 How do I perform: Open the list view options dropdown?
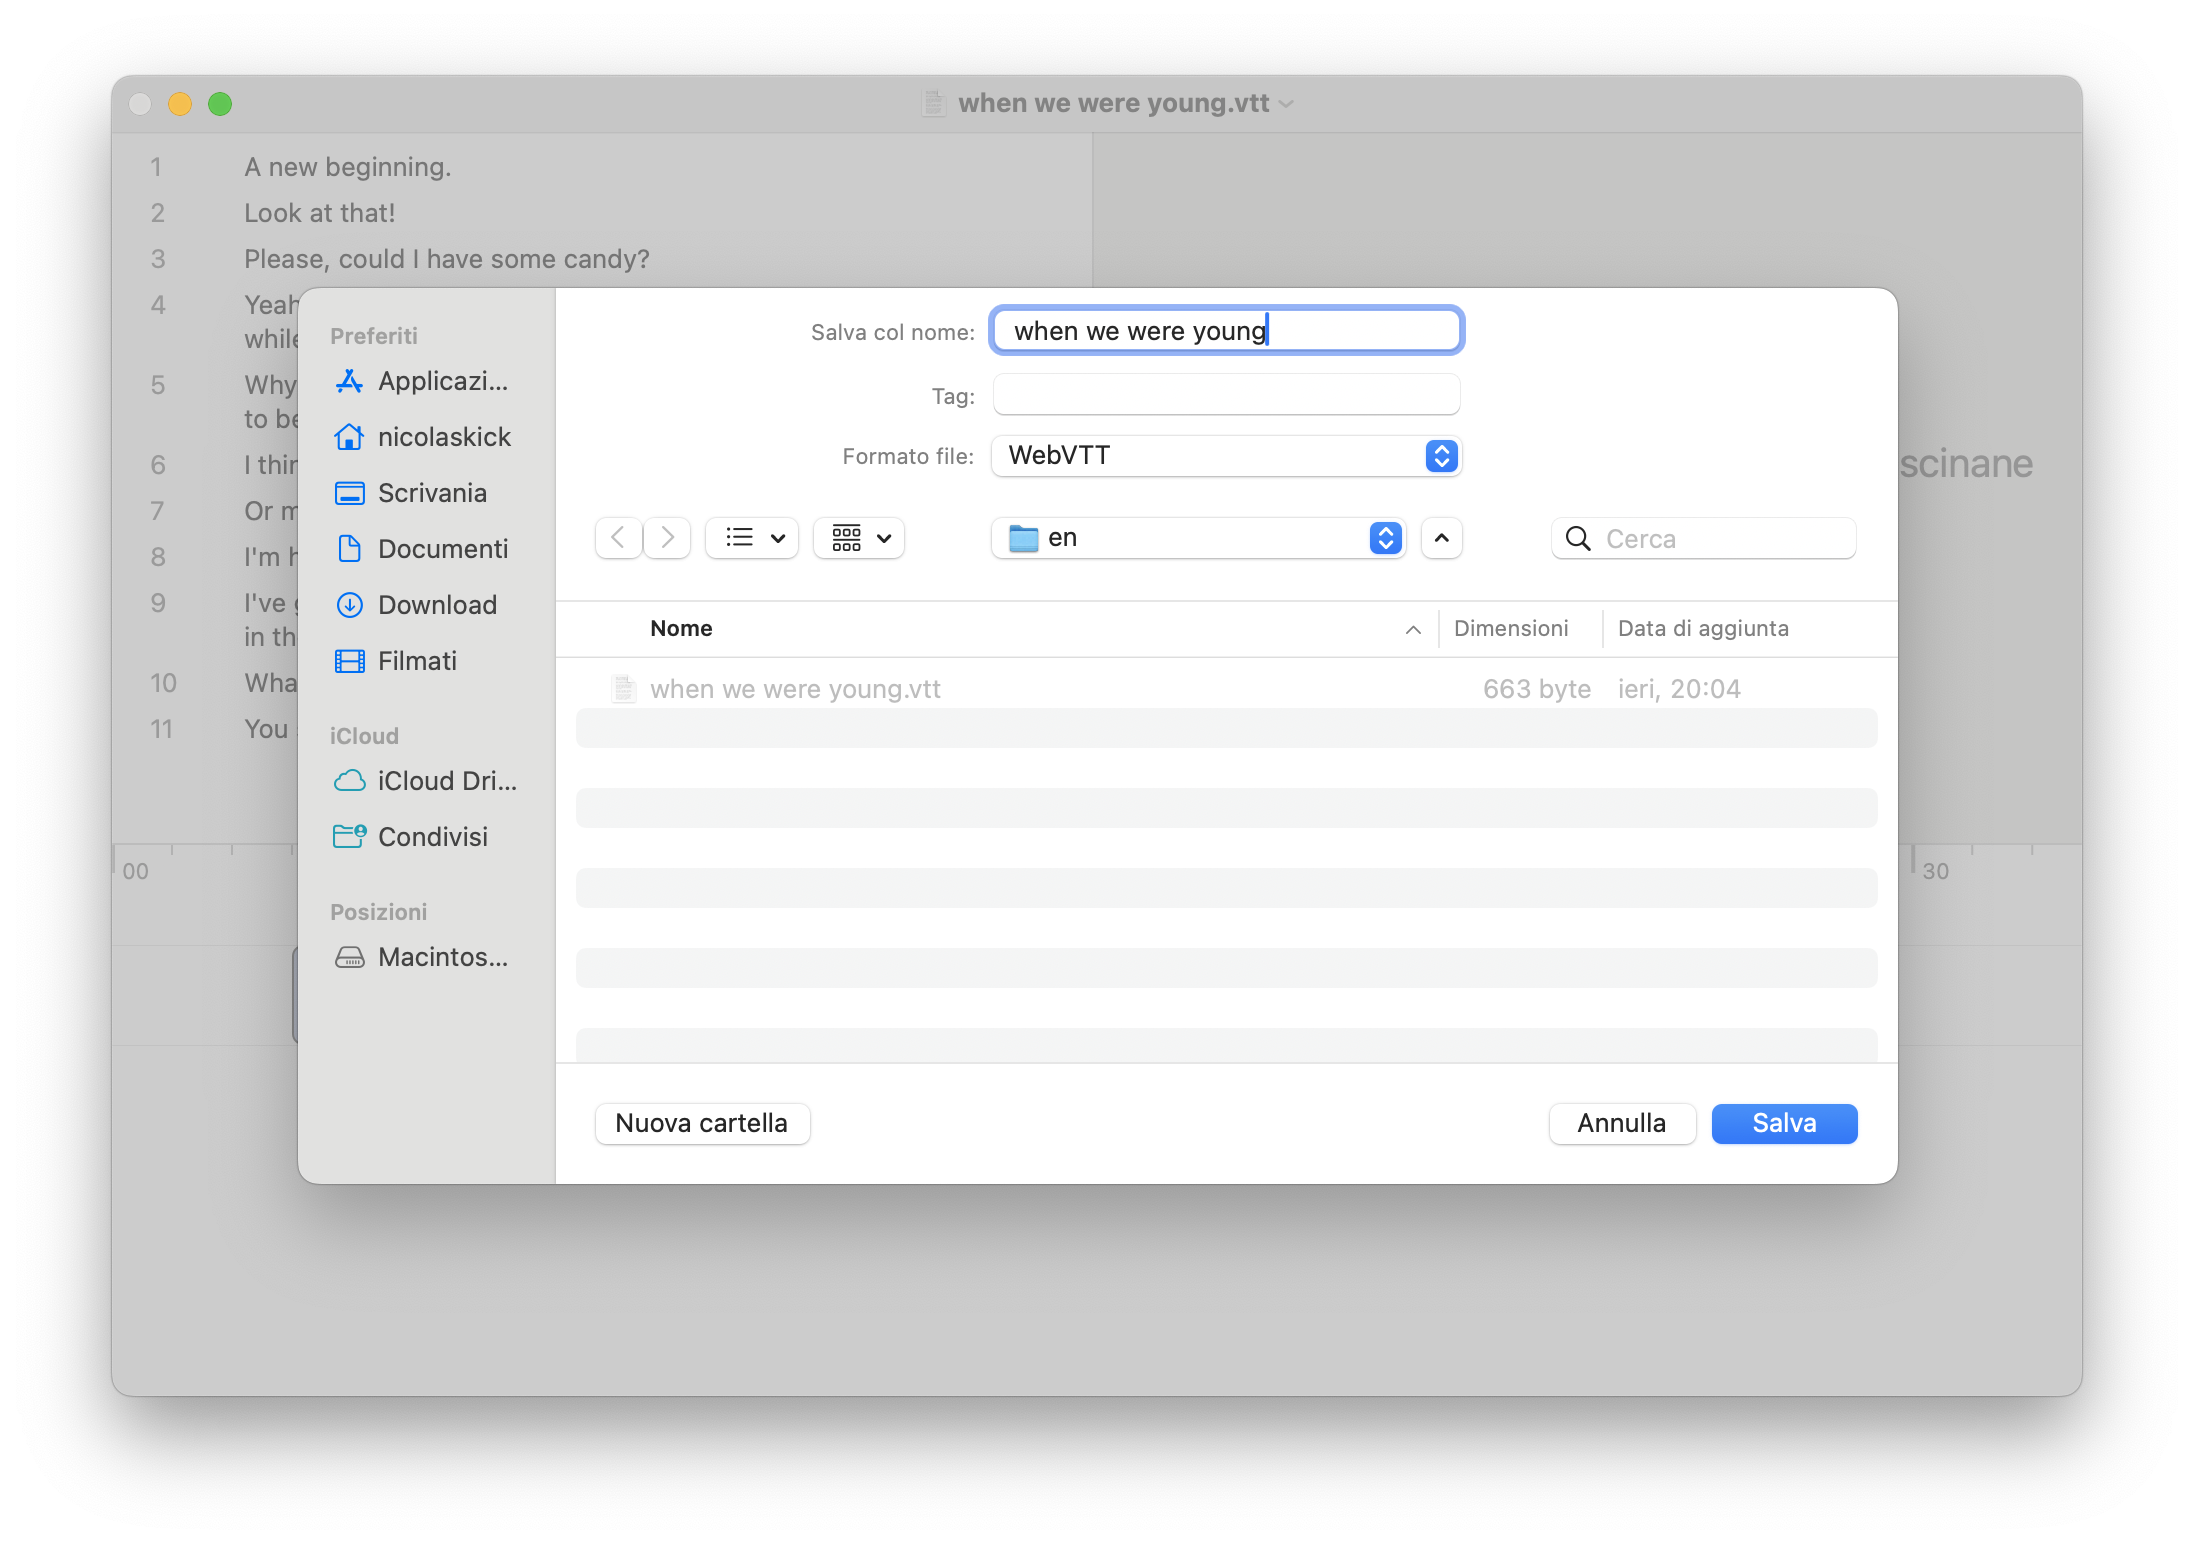[752, 538]
